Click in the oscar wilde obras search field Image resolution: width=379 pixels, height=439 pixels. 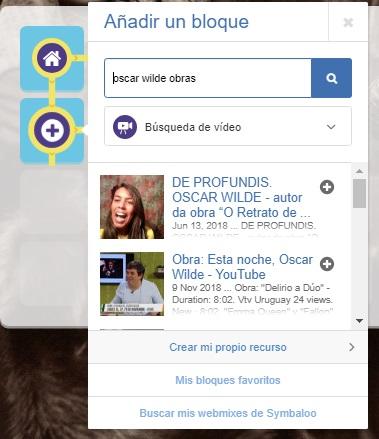[208, 78]
